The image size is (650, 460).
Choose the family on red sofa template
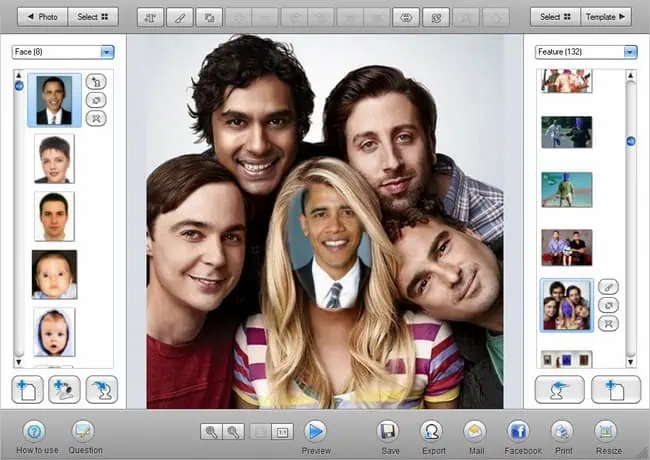567,247
